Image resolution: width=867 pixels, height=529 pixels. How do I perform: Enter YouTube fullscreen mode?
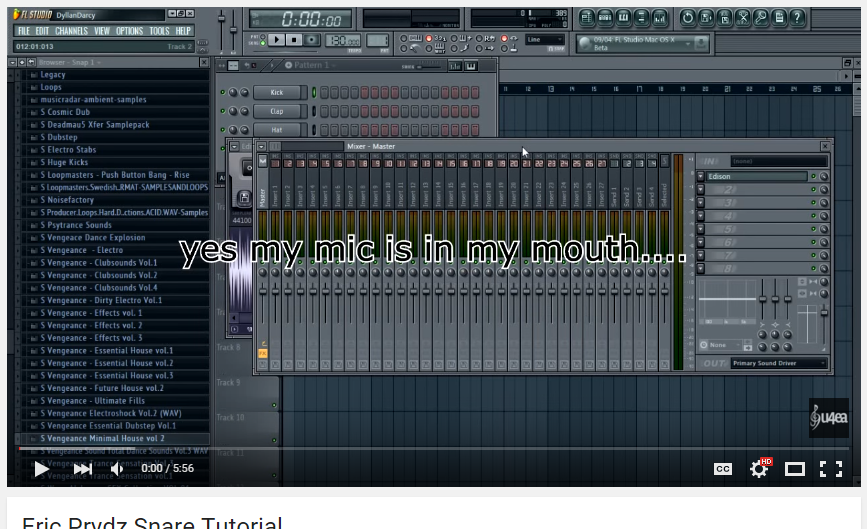(831, 469)
